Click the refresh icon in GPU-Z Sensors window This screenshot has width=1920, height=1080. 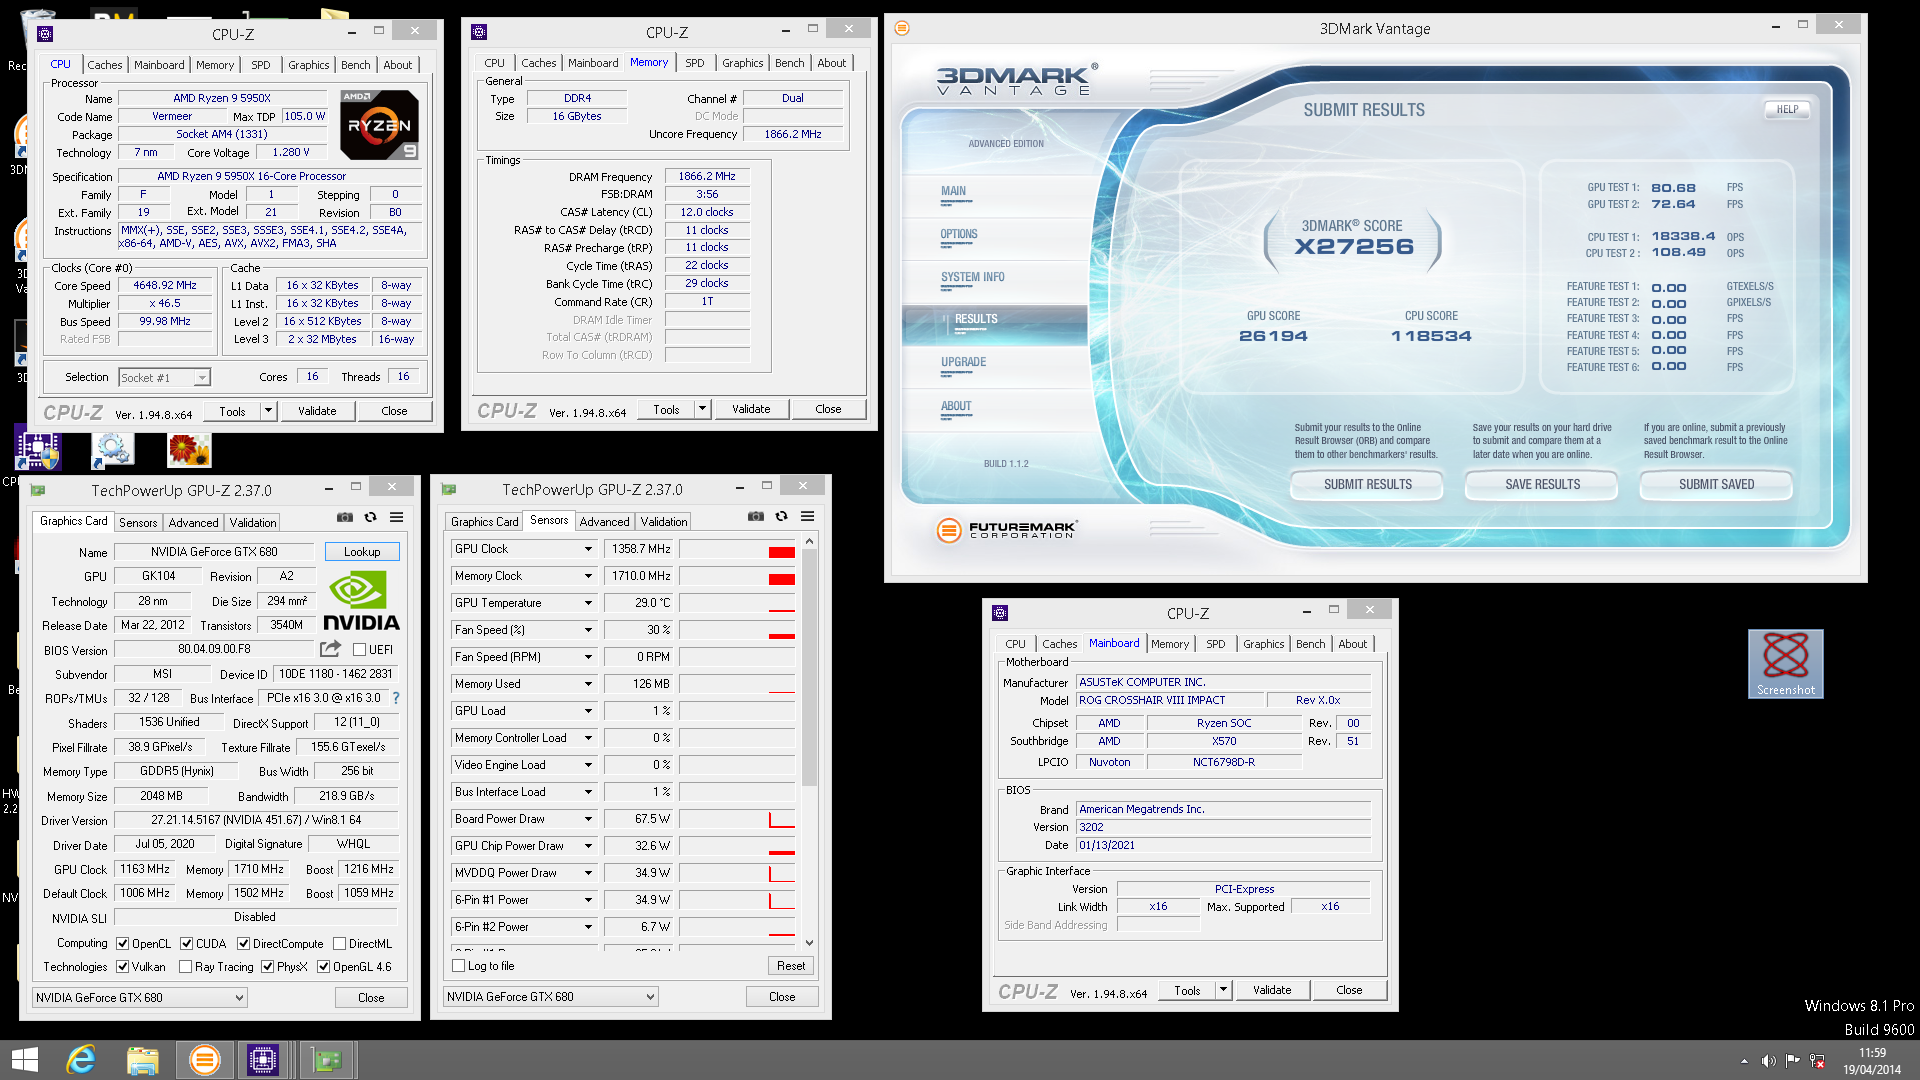[782, 516]
